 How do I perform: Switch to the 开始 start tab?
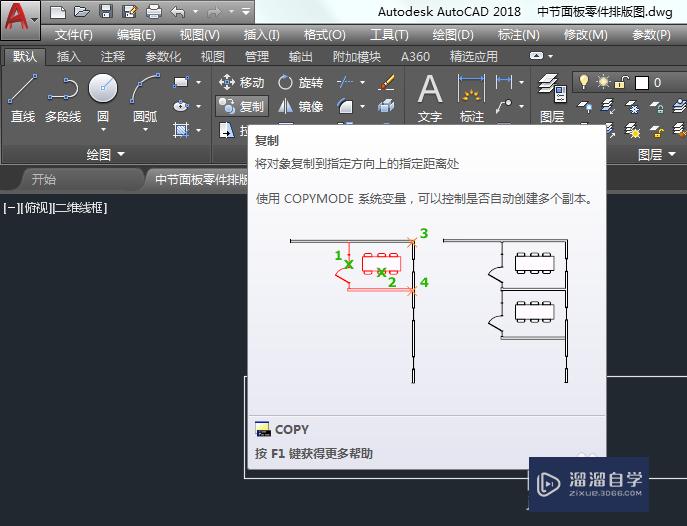click(x=43, y=179)
